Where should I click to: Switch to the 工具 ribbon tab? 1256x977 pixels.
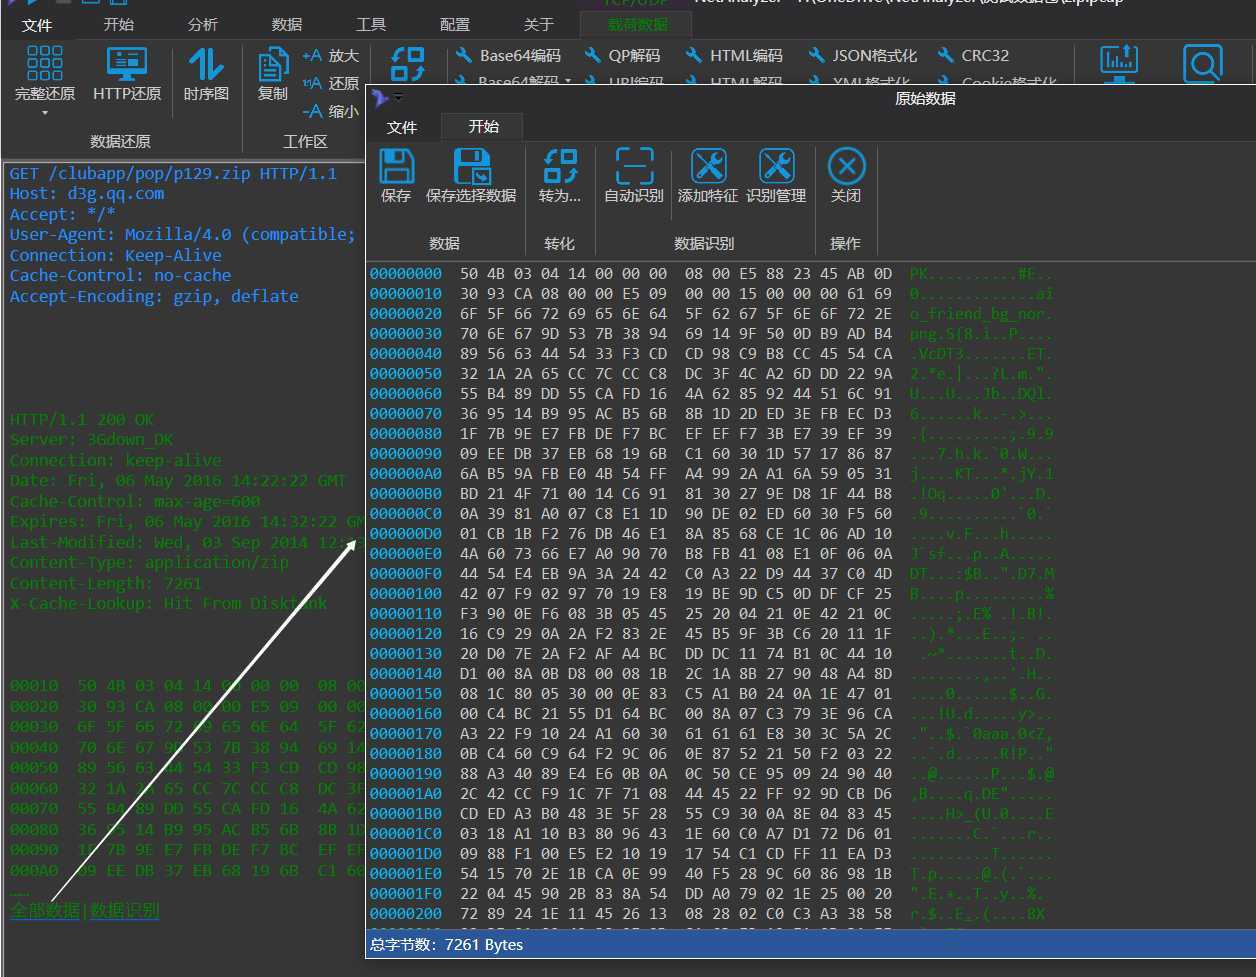pyautogui.click(x=371, y=24)
